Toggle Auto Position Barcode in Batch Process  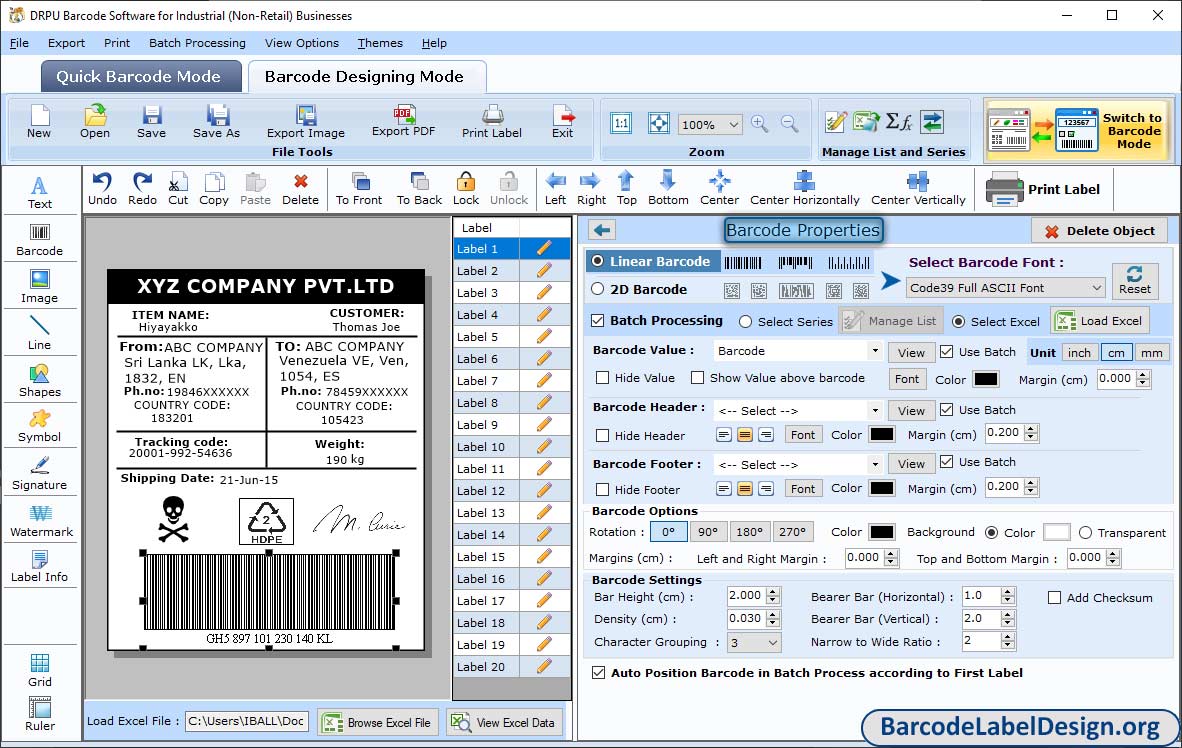point(599,673)
